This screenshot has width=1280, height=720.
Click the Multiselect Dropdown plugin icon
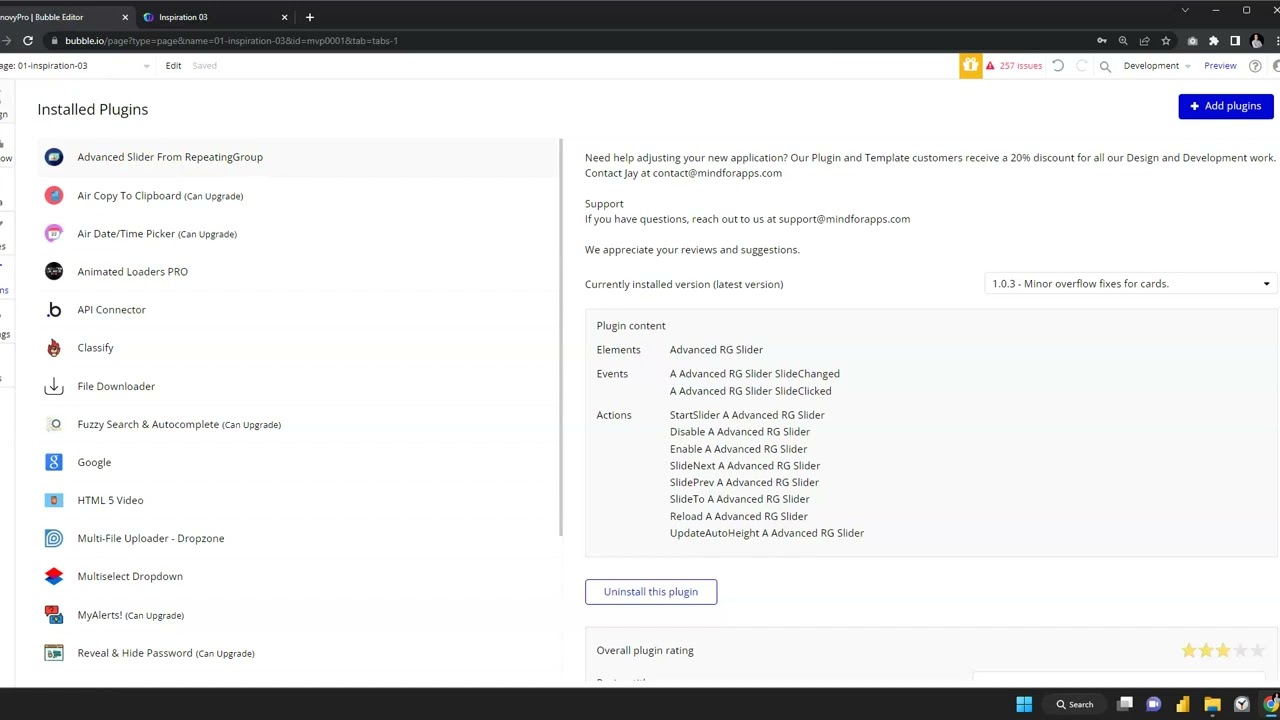[x=54, y=576]
